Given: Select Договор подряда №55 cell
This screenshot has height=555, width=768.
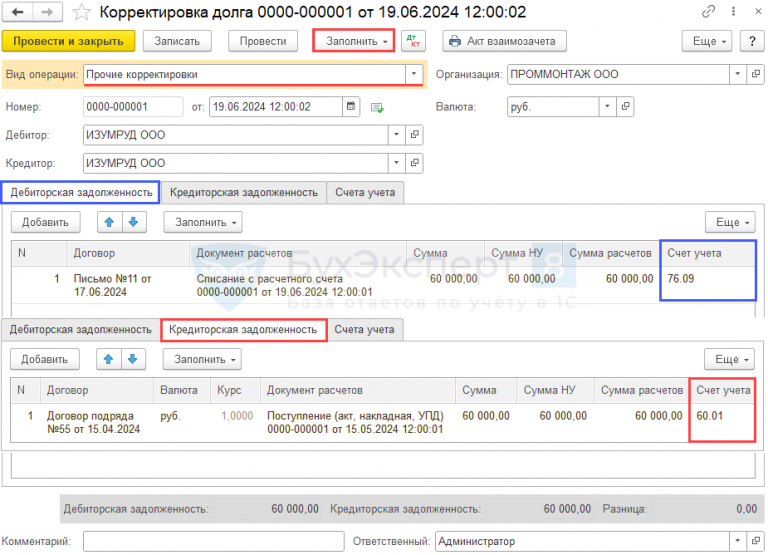Looking at the screenshot, I should tap(97, 423).
